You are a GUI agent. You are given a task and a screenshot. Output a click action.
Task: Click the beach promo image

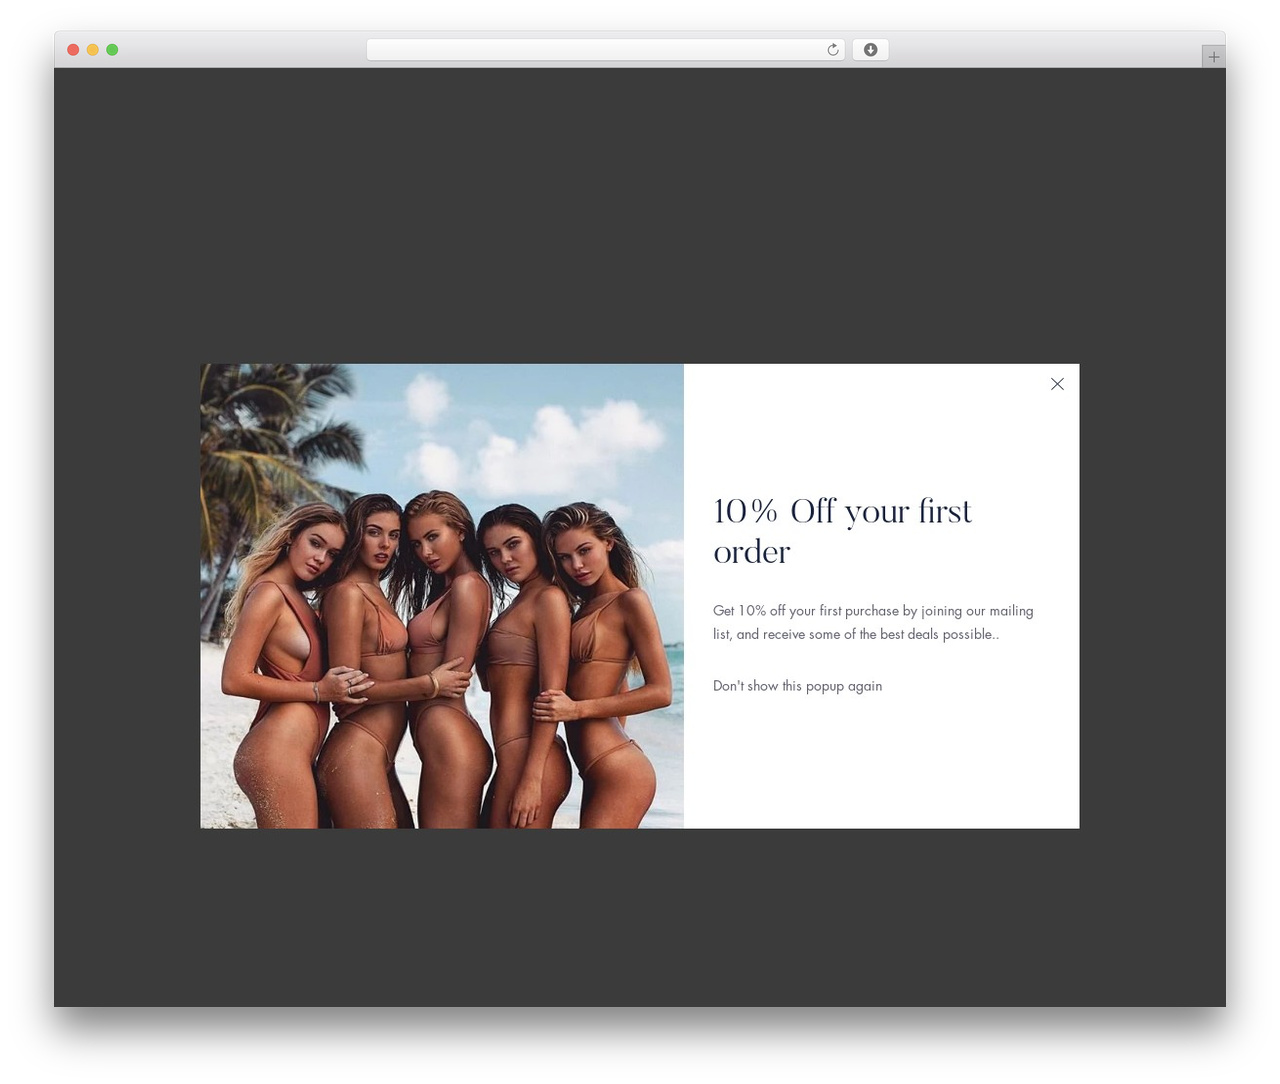coord(442,596)
